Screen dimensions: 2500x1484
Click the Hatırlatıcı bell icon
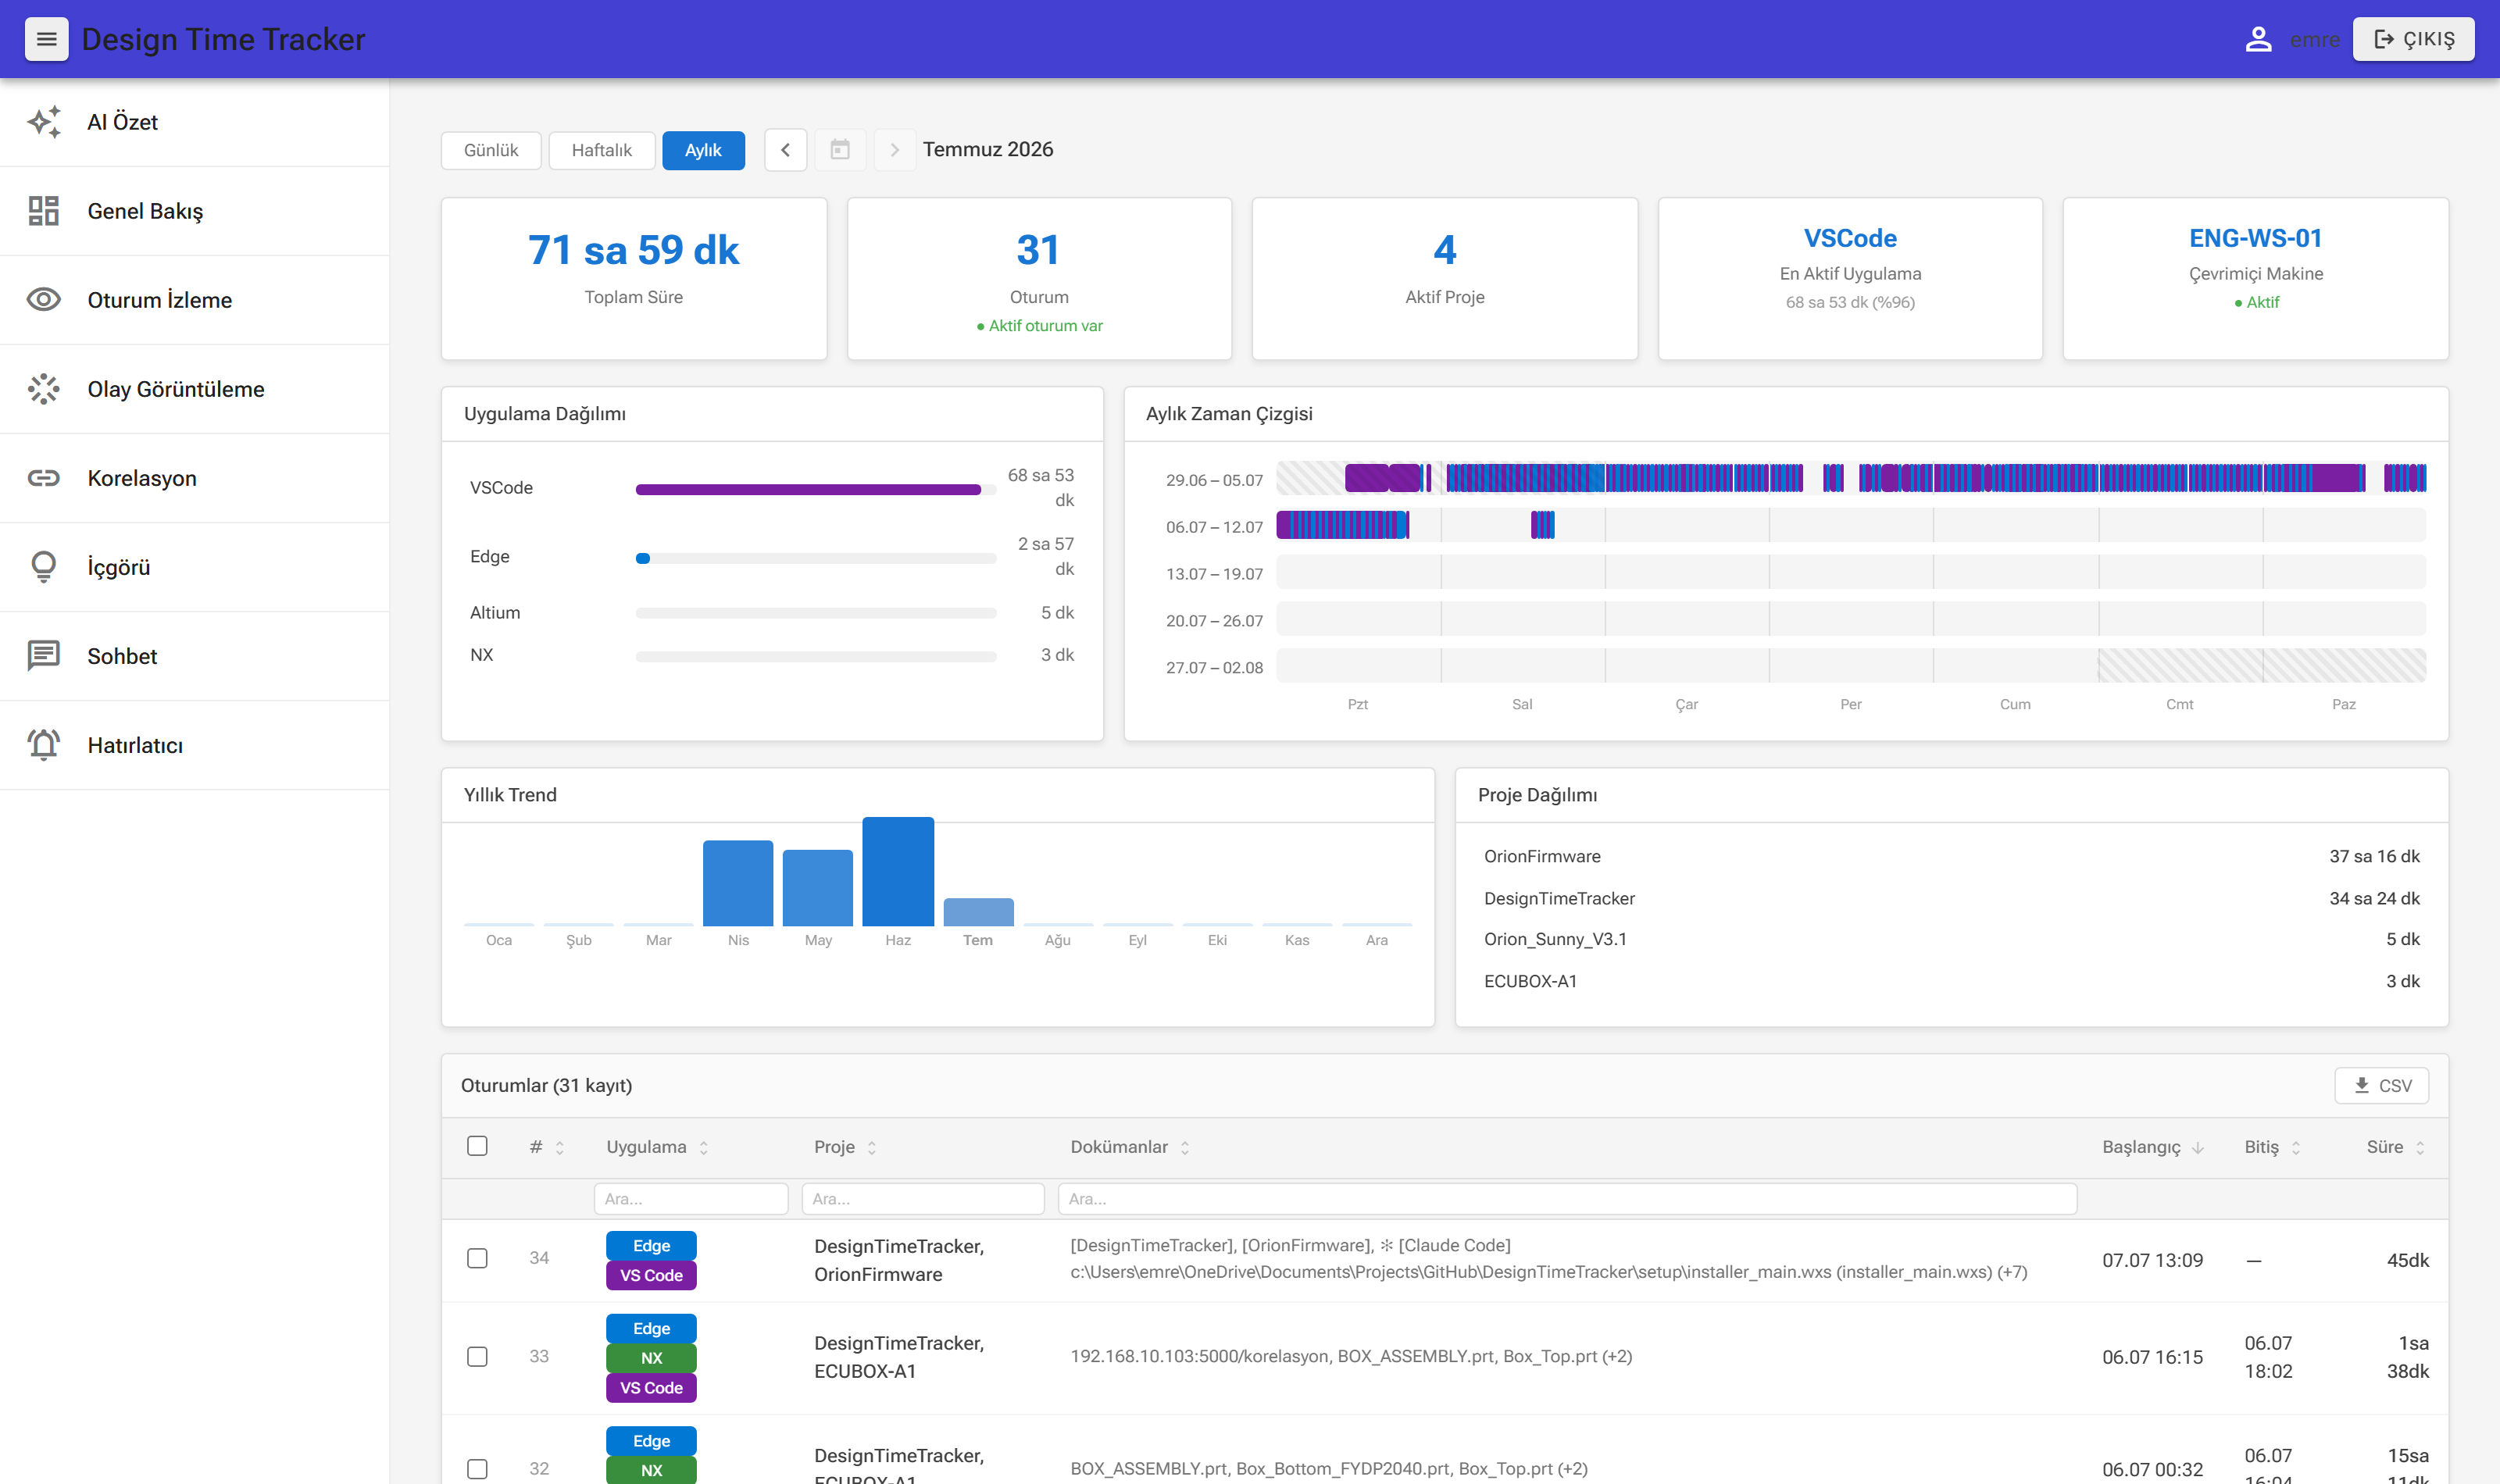pyautogui.click(x=44, y=745)
